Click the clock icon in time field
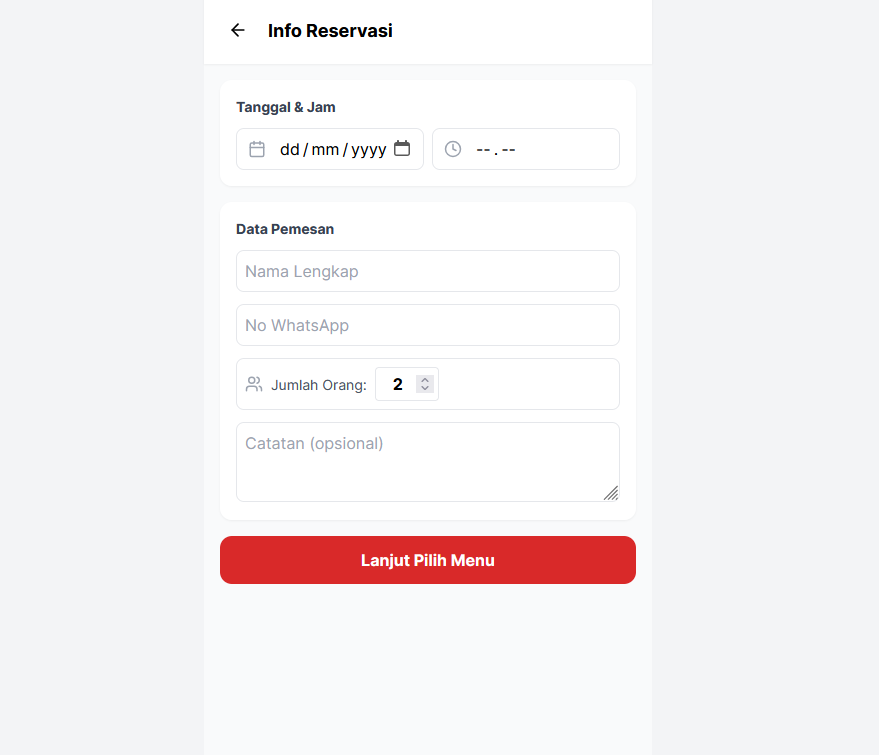 [453, 149]
